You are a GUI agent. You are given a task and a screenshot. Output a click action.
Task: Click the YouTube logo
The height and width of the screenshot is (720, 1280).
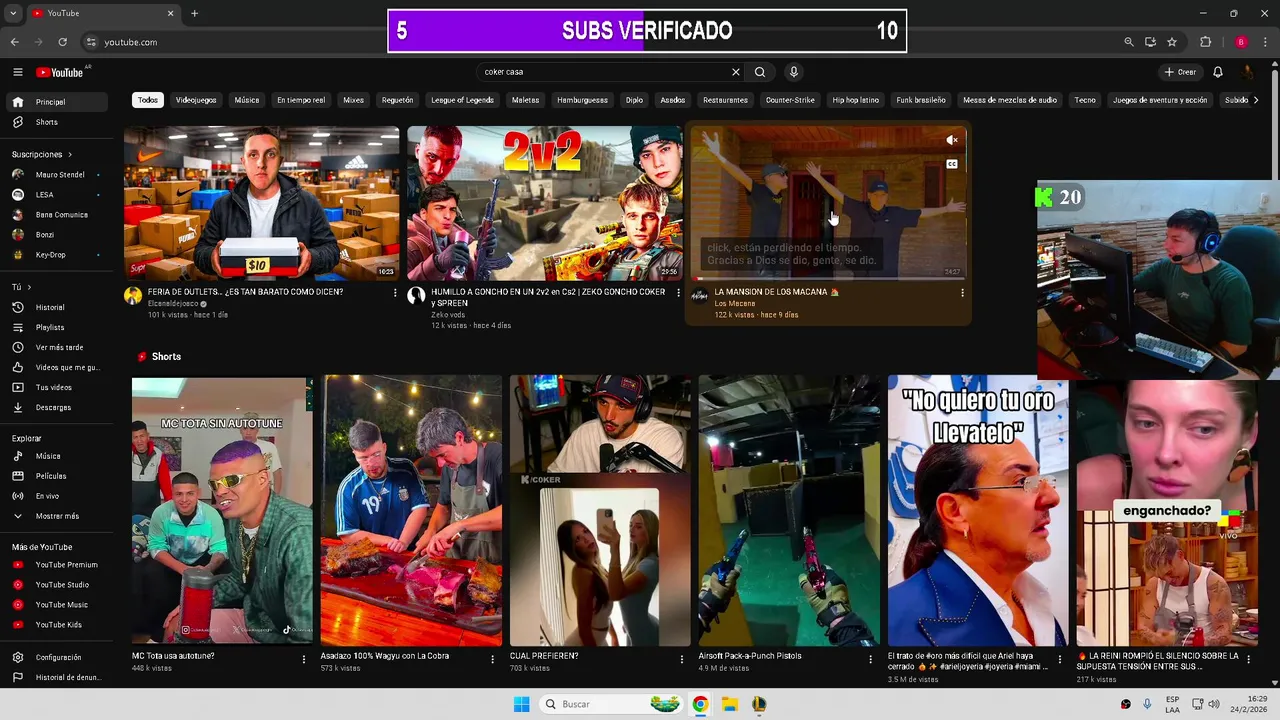tap(60, 72)
